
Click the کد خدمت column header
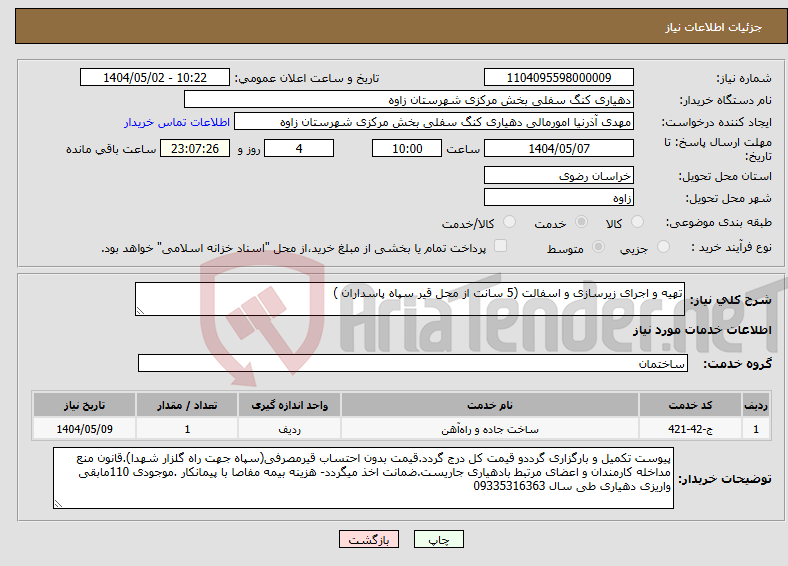point(691,405)
